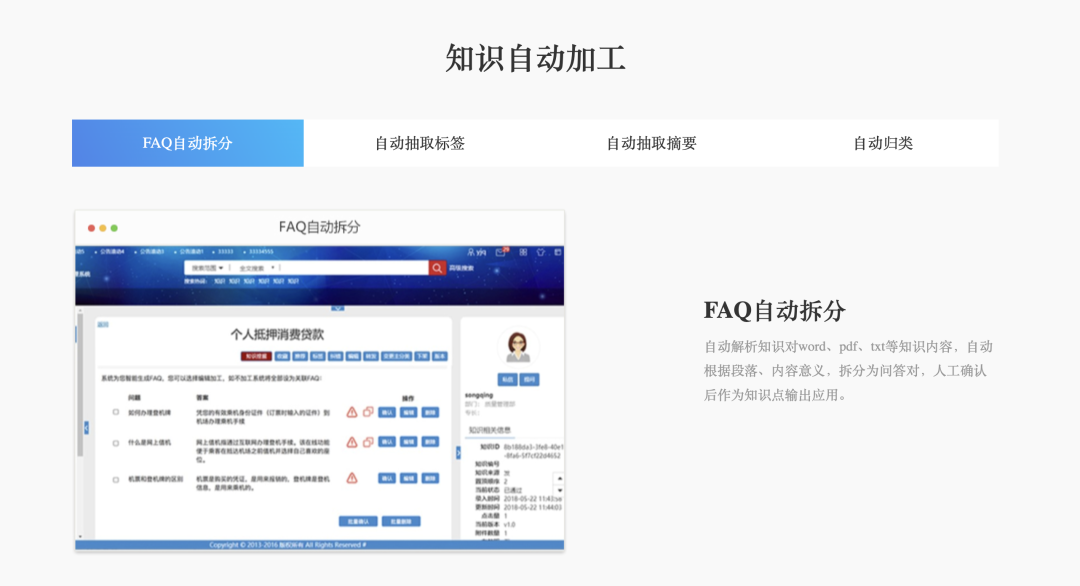Click warning triangle in 如何办理登机牌 row

pyautogui.click(x=352, y=412)
